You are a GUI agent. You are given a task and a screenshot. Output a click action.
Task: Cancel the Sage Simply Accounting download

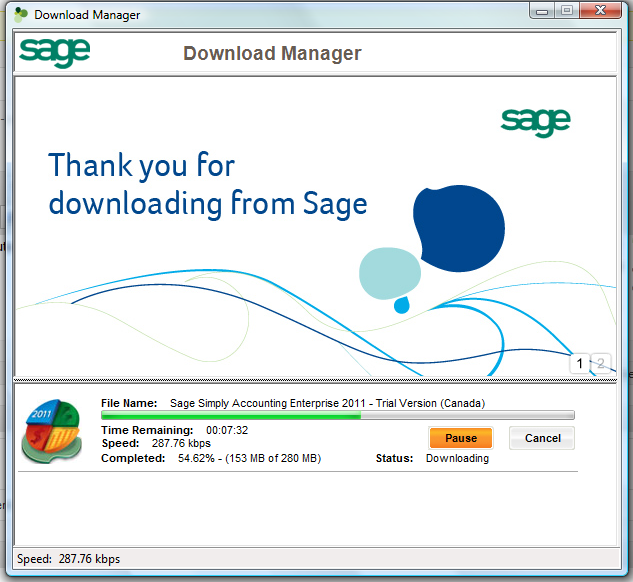(x=542, y=438)
